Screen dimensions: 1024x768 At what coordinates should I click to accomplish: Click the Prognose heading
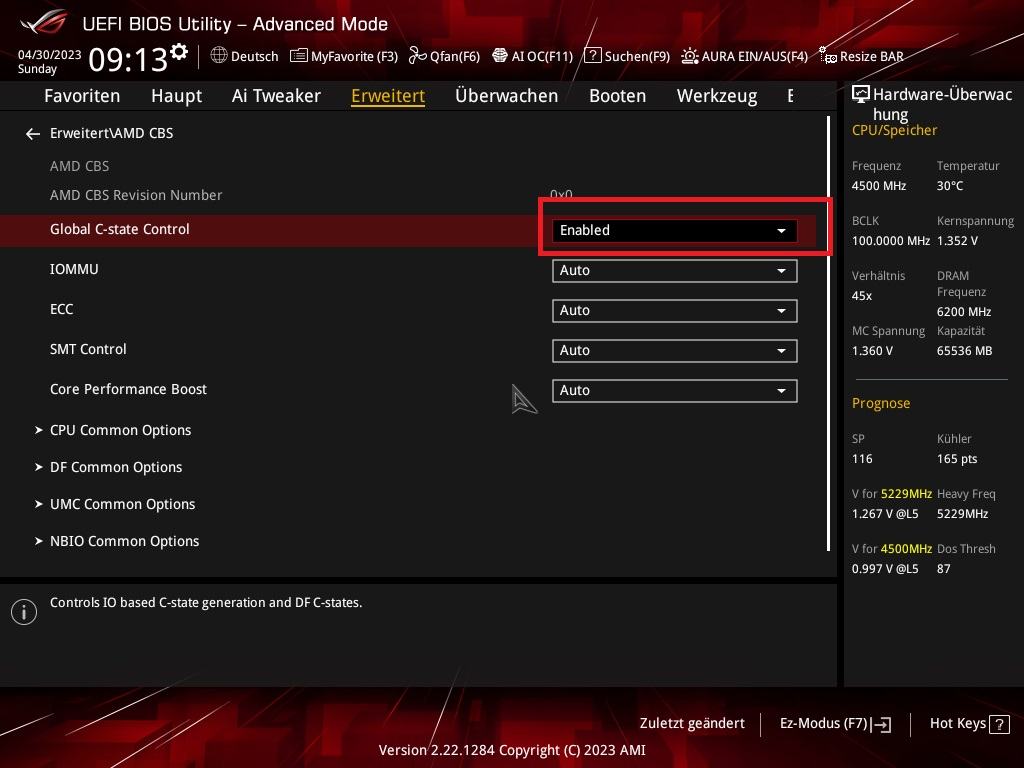coord(880,403)
